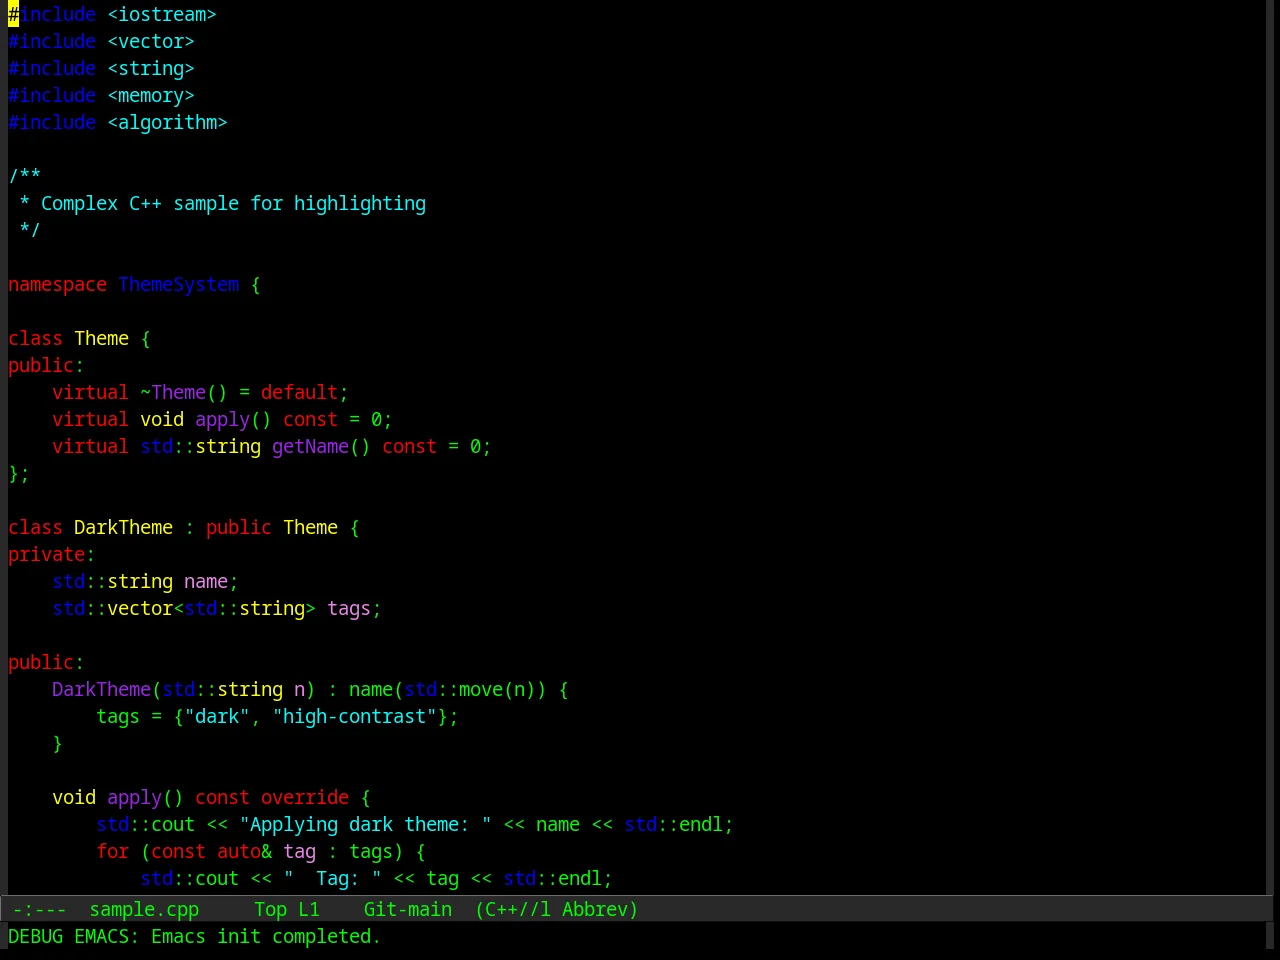Click "Applying dark theme: " string
Image resolution: width=1280 pixels, height=960 pixels.
(x=365, y=824)
